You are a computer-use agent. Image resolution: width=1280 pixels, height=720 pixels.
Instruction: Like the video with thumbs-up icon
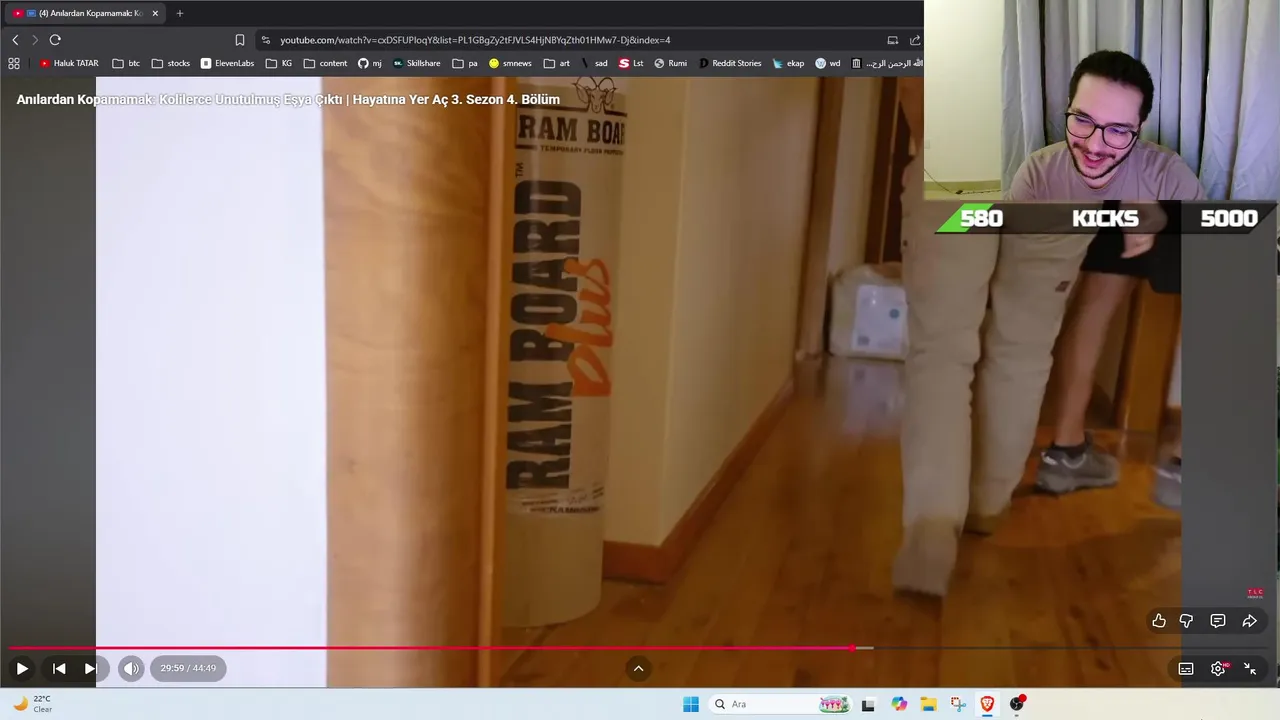tap(1158, 621)
